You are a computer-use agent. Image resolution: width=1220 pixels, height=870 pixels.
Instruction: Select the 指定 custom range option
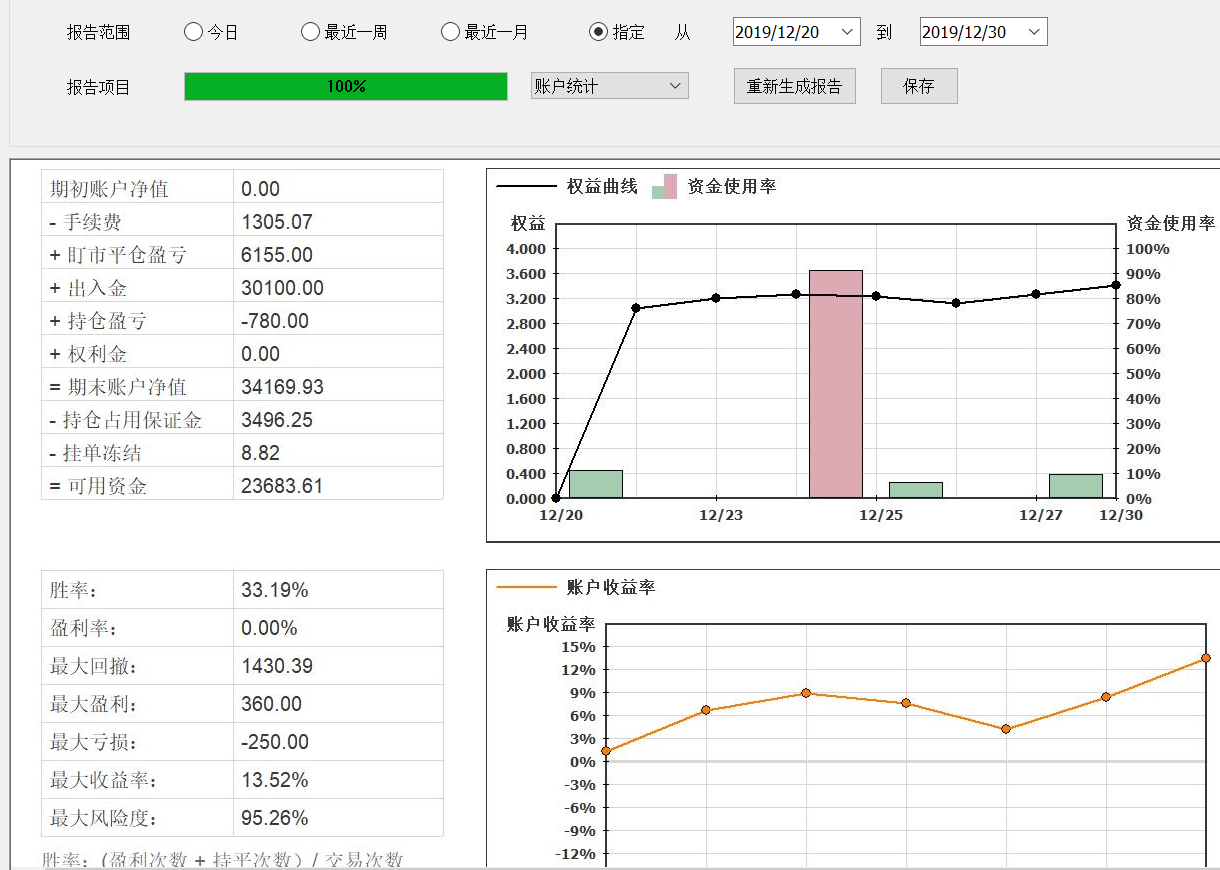tap(598, 32)
